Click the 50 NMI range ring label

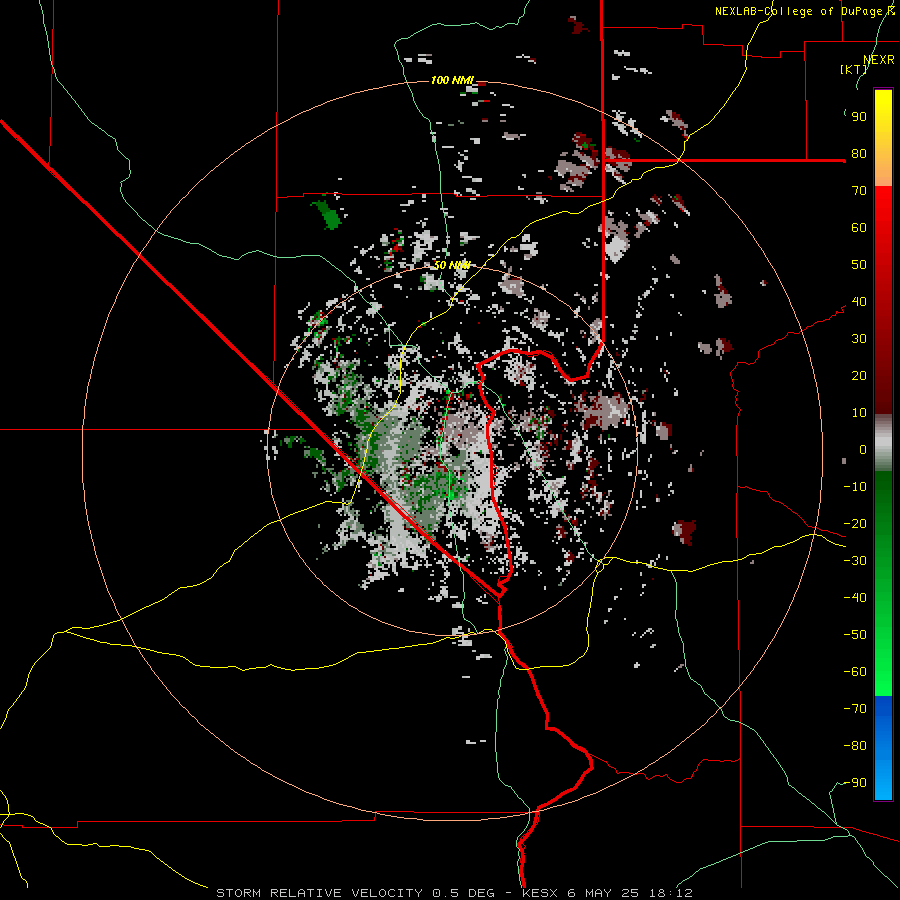point(452,265)
